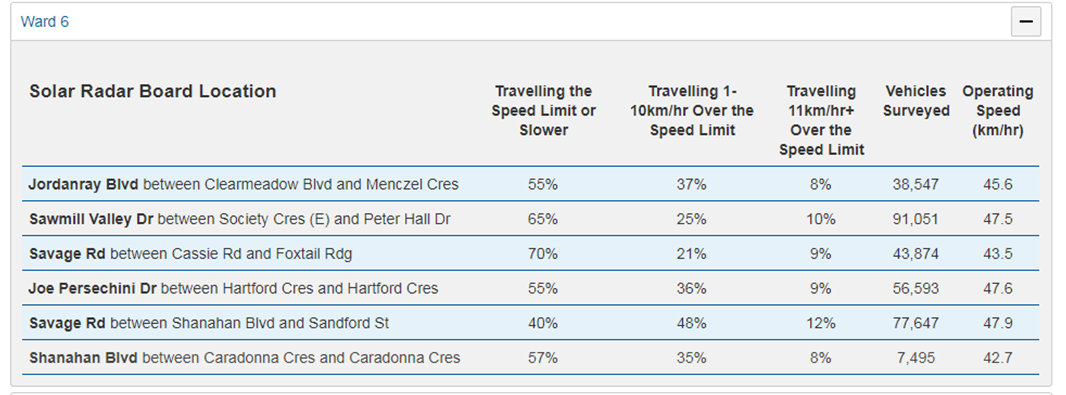
Task: Select Savage Rd between Shanahan Blvd row
Action: click(x=530, y=322)
